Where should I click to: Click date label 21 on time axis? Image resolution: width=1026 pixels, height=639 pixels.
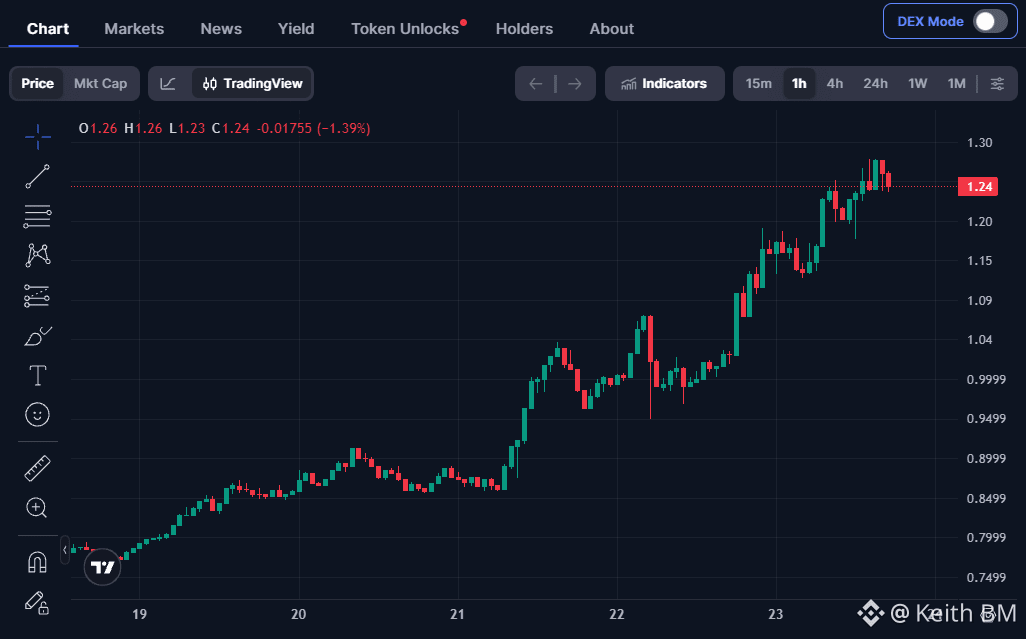coord(457,614)
